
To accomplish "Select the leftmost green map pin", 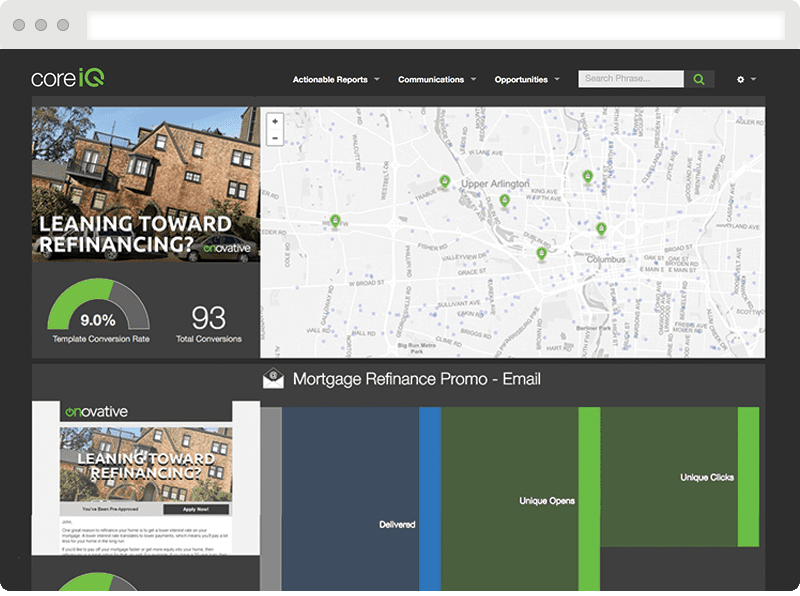I will [x=335, y=221].
